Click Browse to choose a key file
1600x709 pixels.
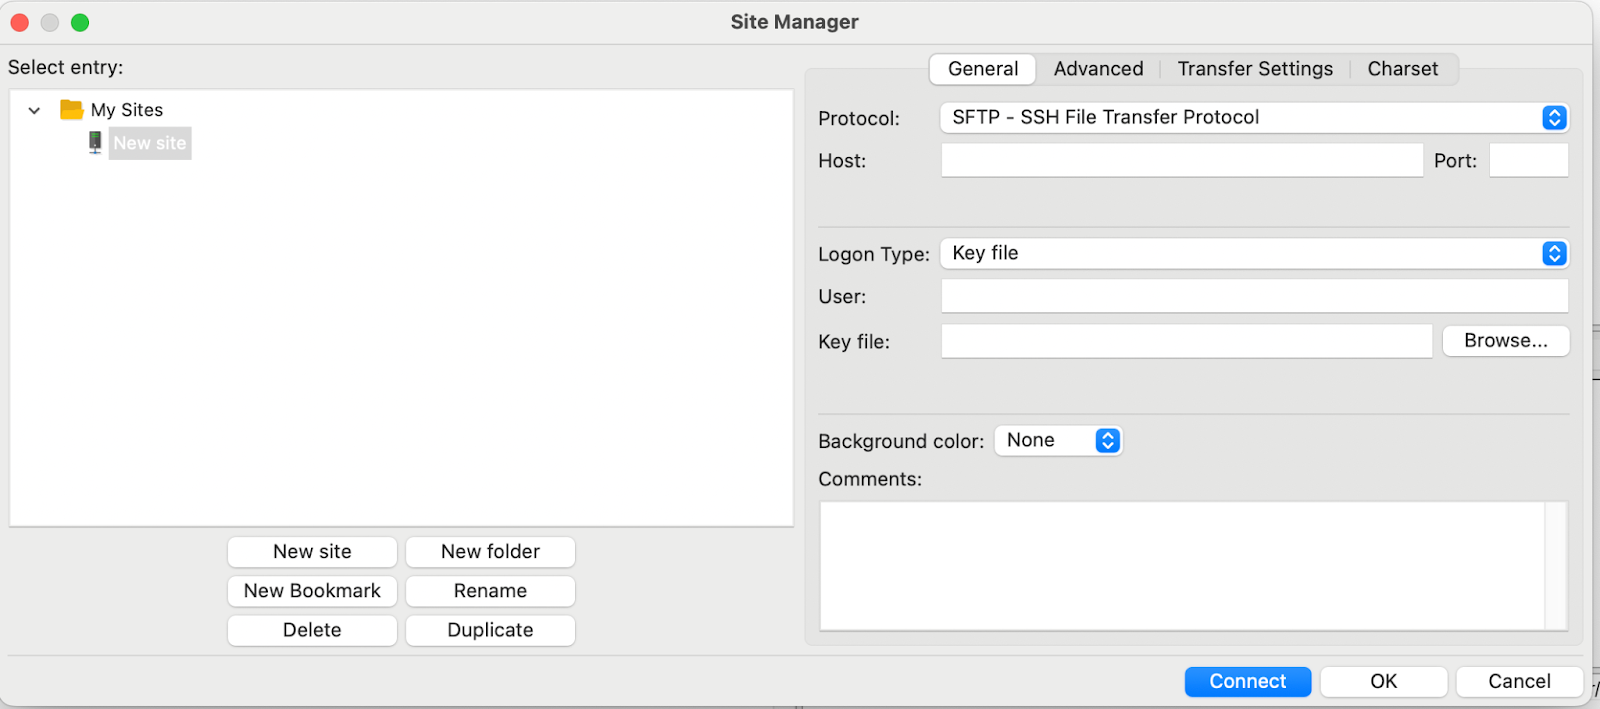[x=1506, y=341]
